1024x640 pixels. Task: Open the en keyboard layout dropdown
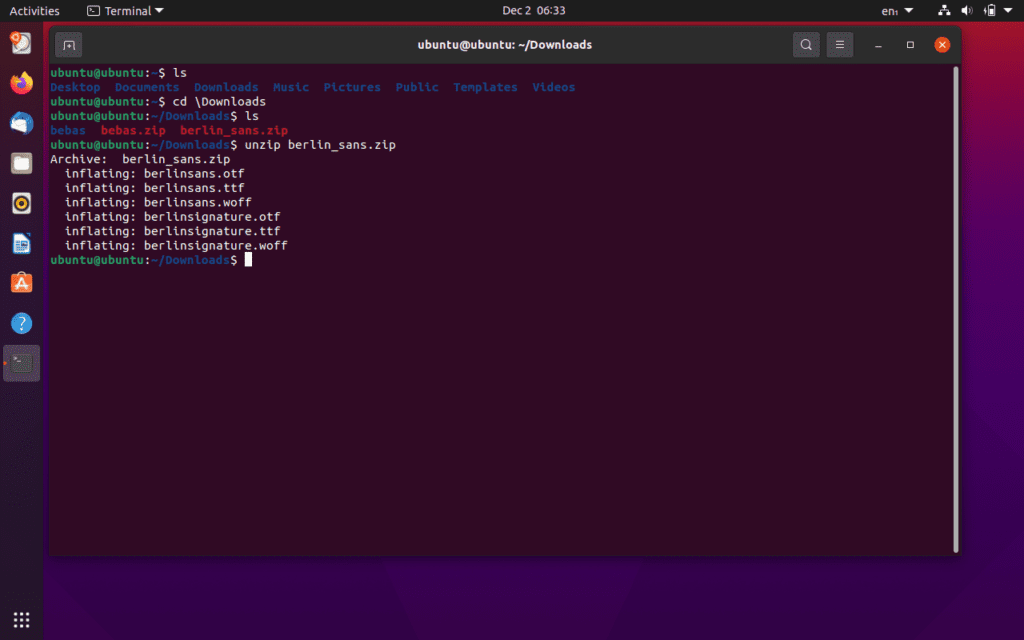897,10
